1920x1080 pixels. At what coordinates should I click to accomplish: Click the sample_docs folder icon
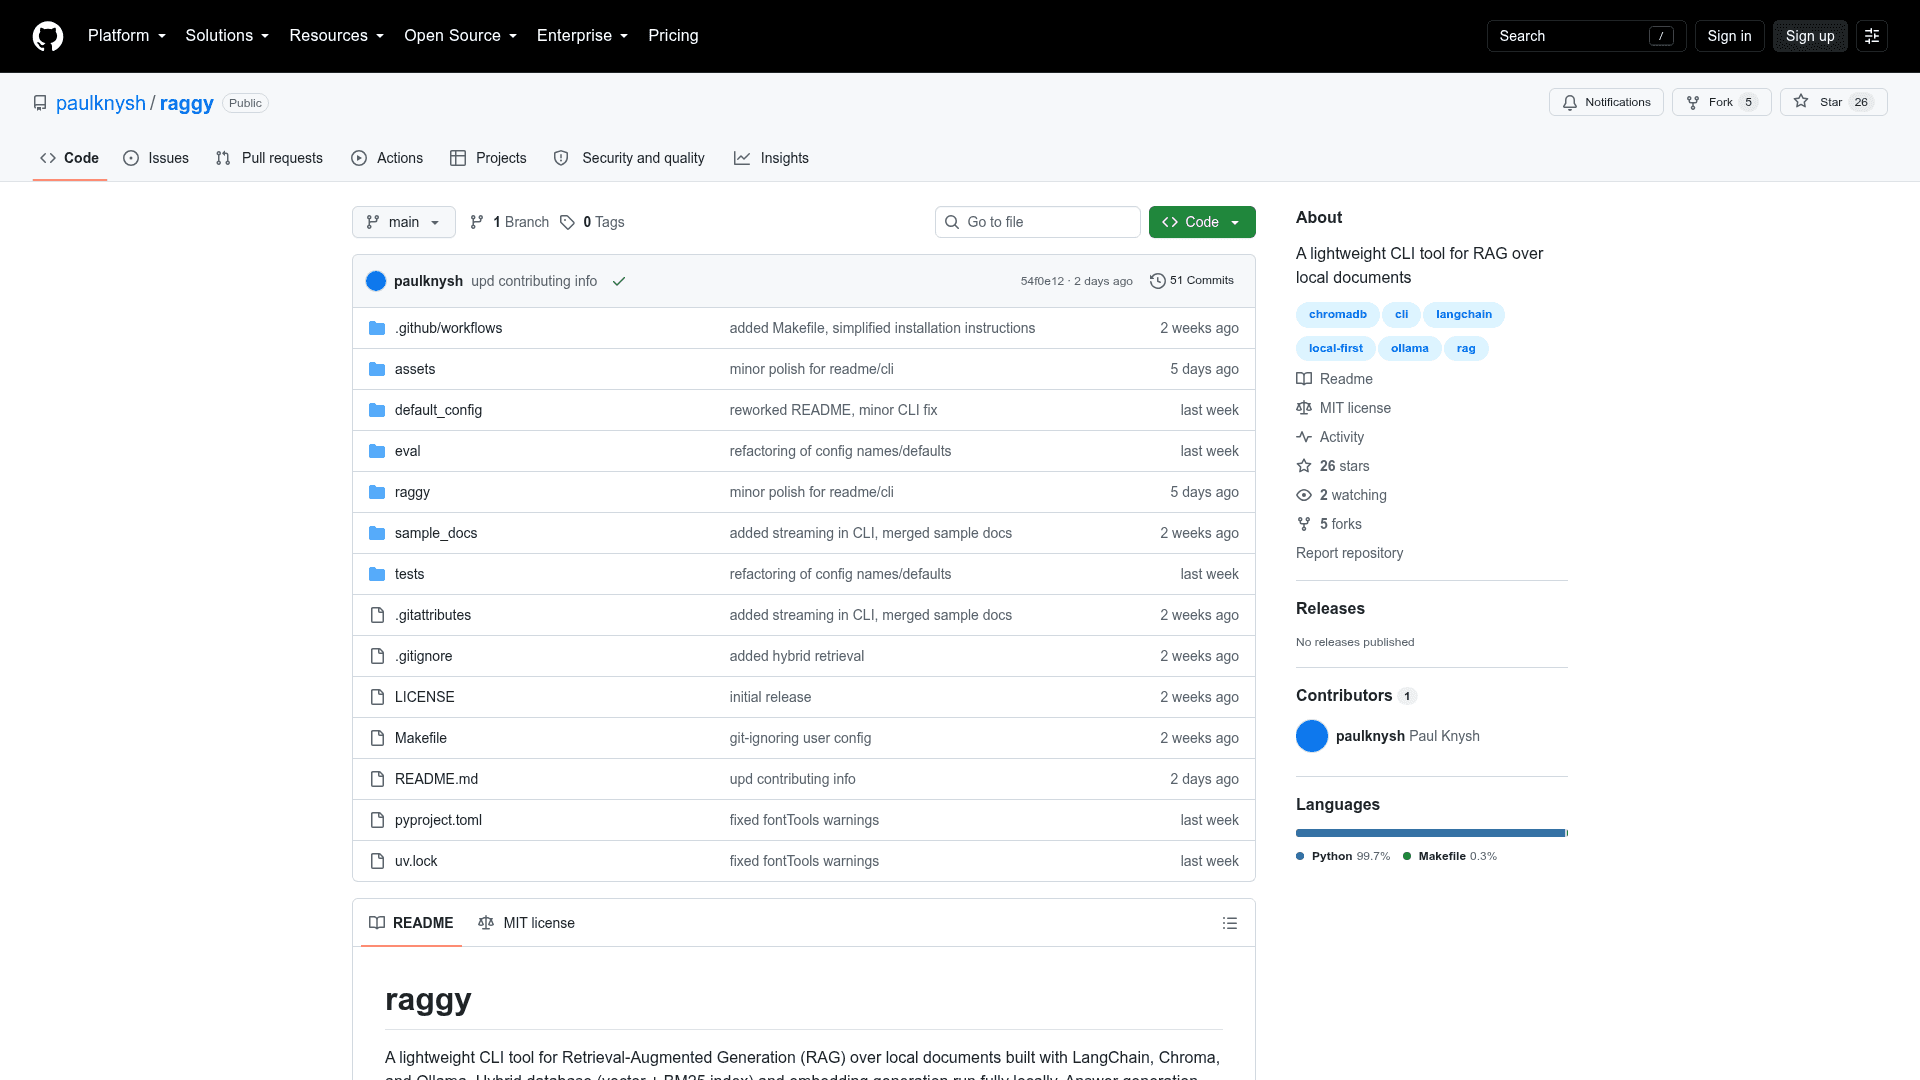[377, 533]
